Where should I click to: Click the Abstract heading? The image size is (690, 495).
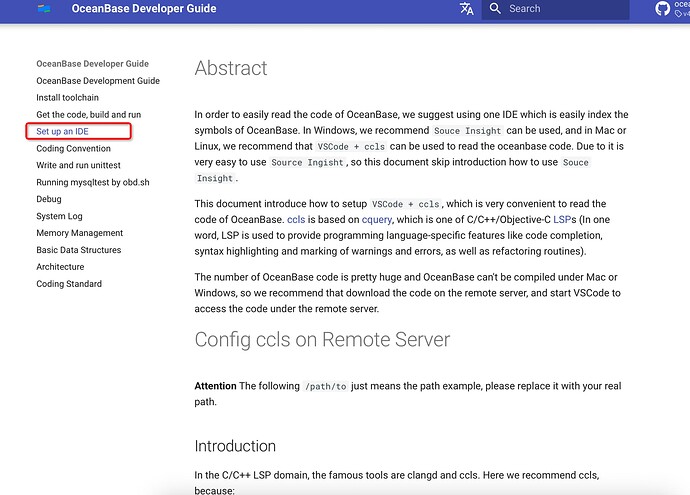coord(231,68)
